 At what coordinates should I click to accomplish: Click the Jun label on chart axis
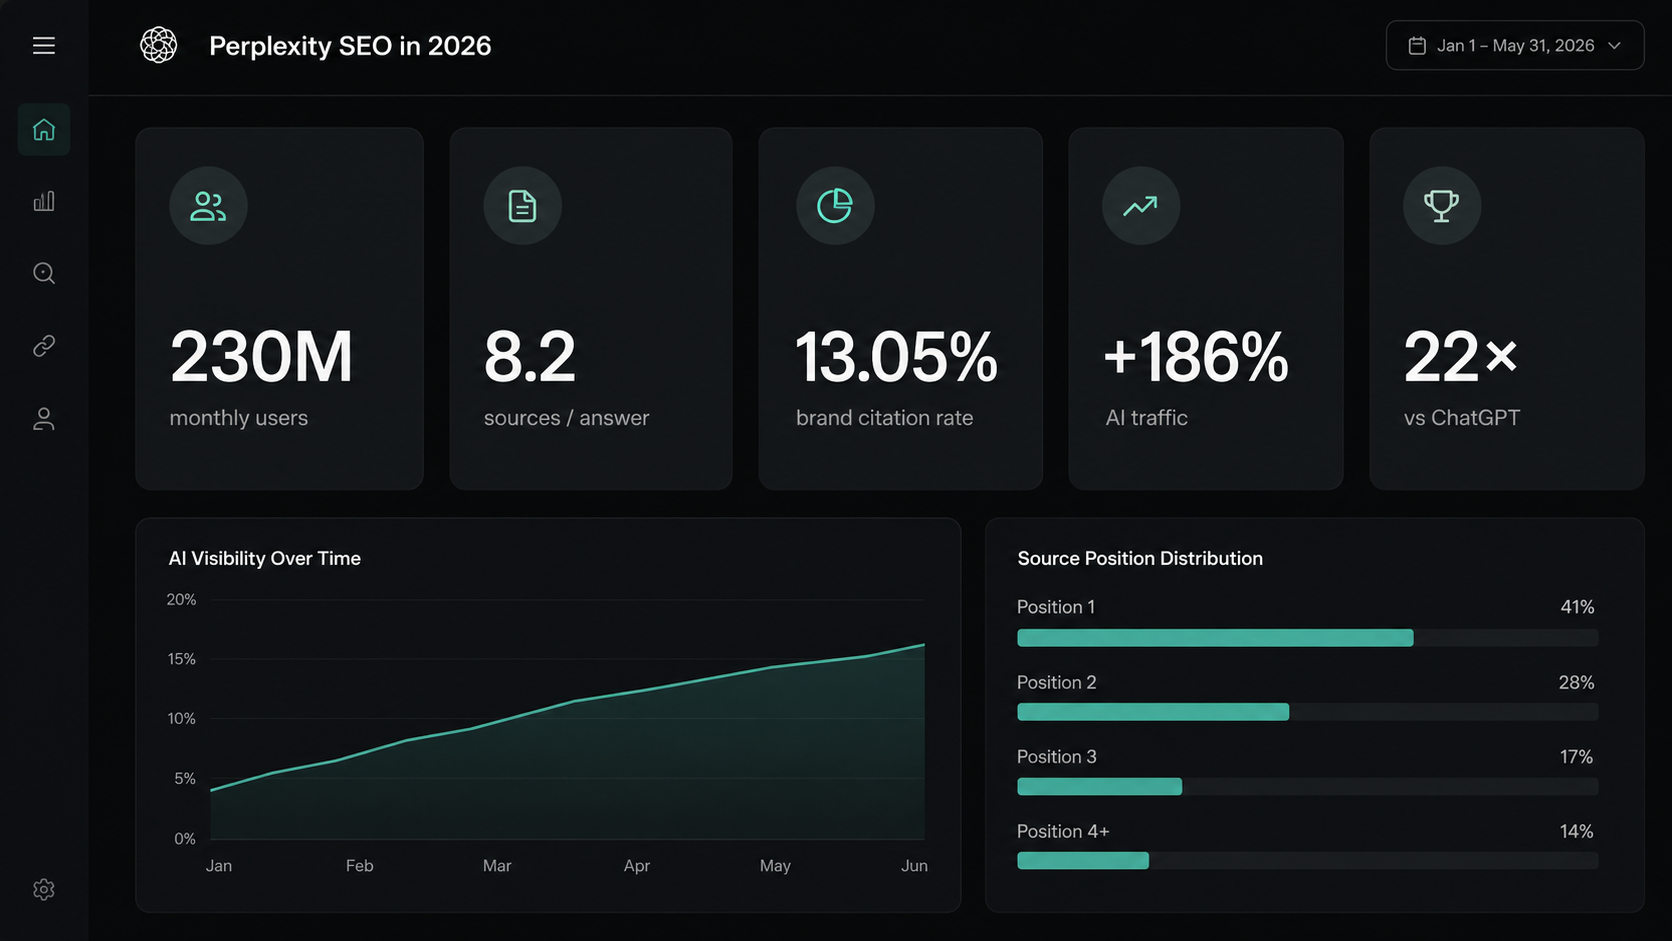914,866
